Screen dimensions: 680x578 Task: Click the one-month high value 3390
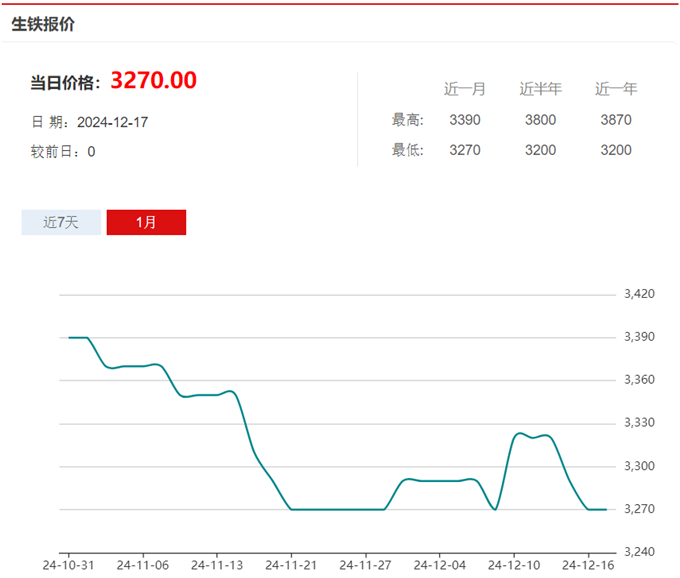pos(465,120)
